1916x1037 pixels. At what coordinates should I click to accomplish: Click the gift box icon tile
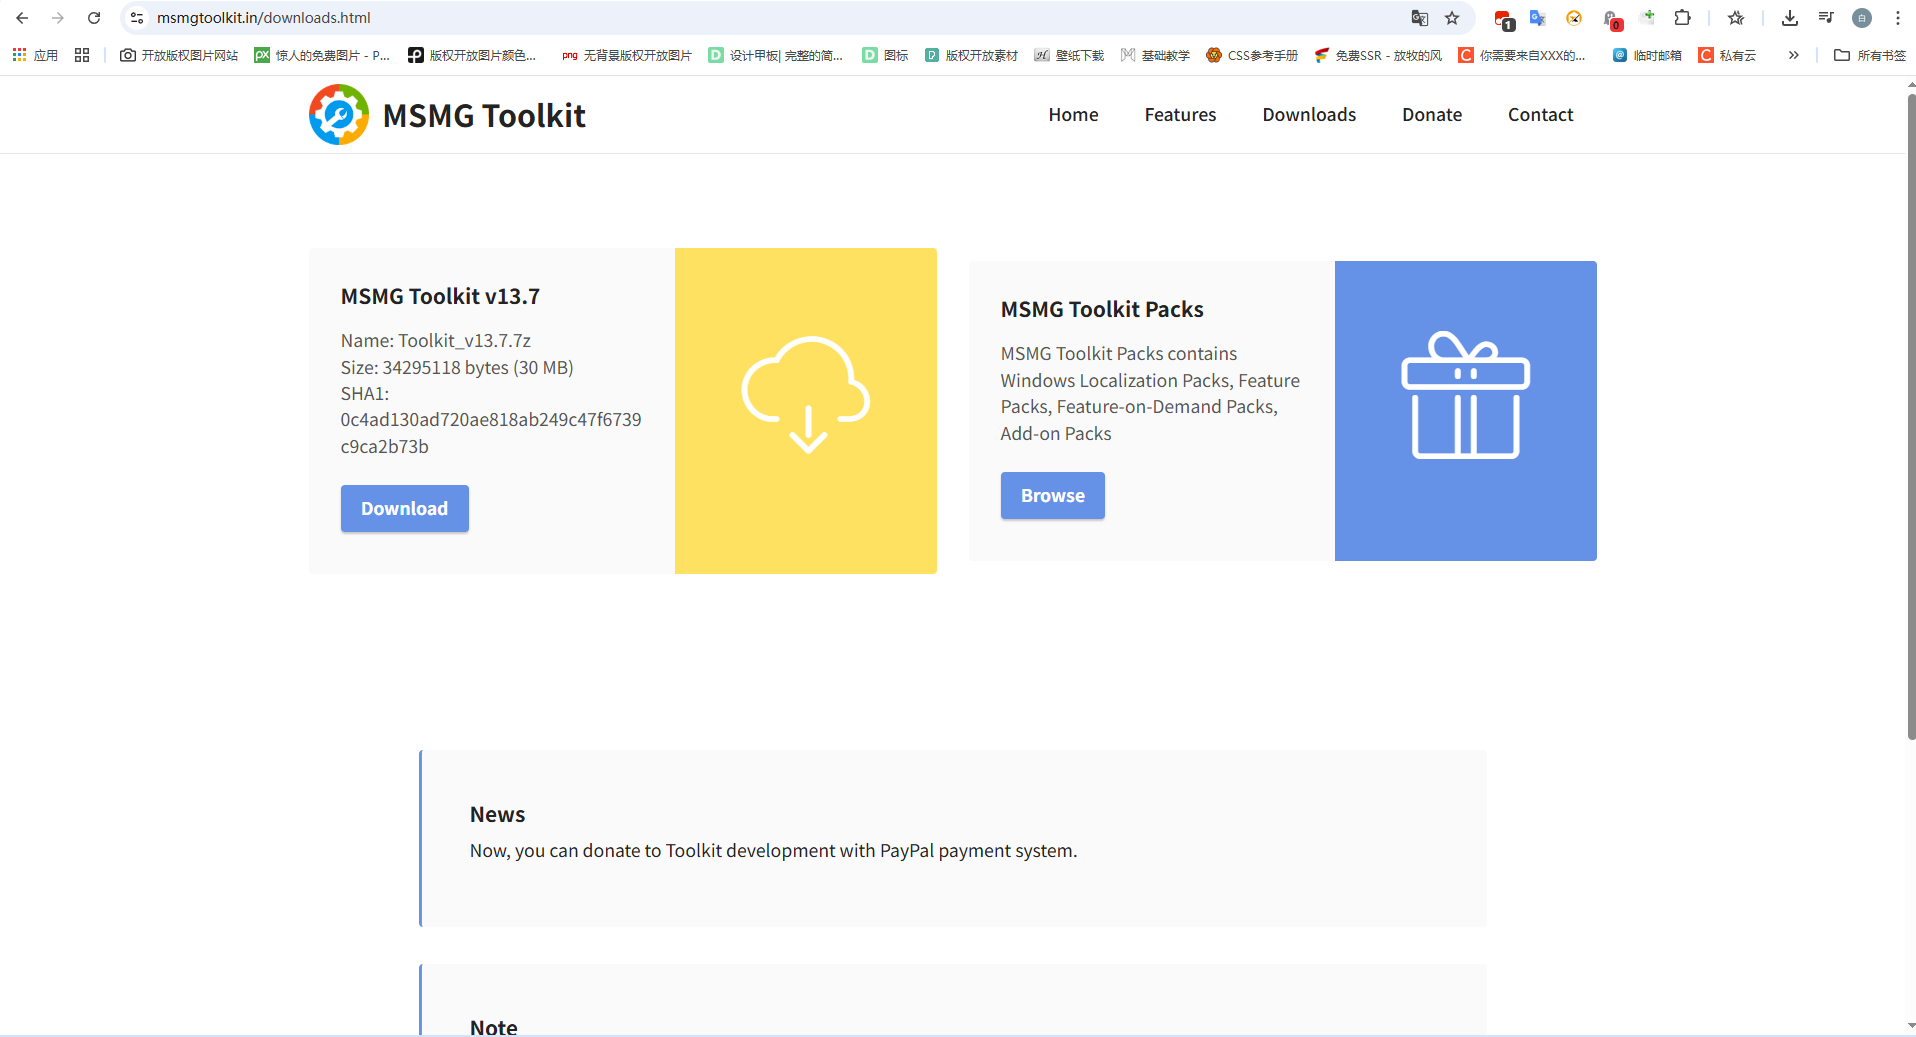click(x=1465, y=410)
